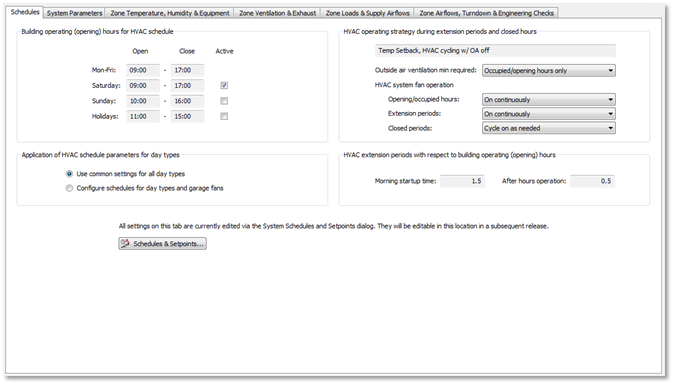Image resolution: width=674 pixels, height=385 pixels.
Task: Click the Holidays close time 15:00 field
Action: 187,116
